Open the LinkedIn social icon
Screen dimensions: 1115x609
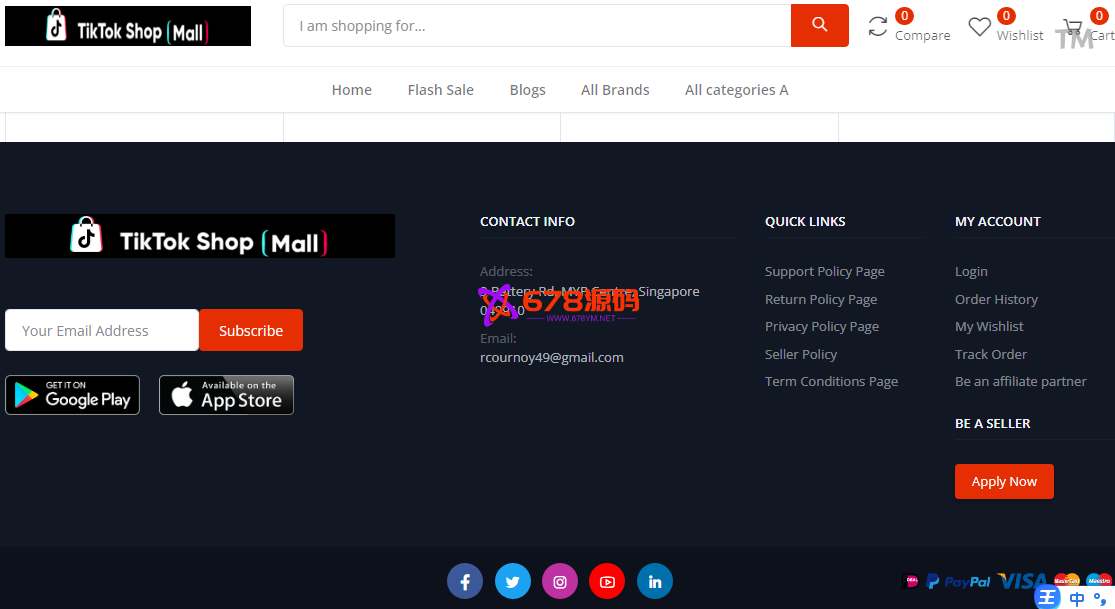[x=655, y=581]
